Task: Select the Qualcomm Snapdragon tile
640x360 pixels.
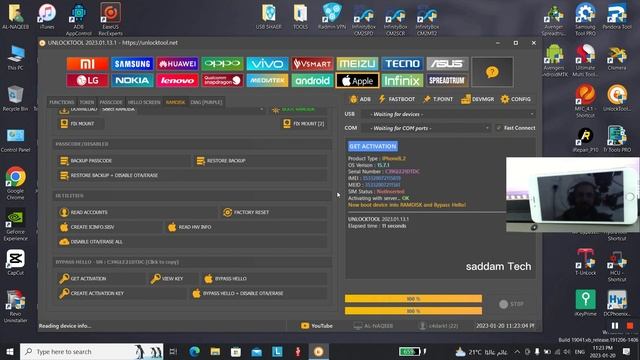Action: coord(222,80)
